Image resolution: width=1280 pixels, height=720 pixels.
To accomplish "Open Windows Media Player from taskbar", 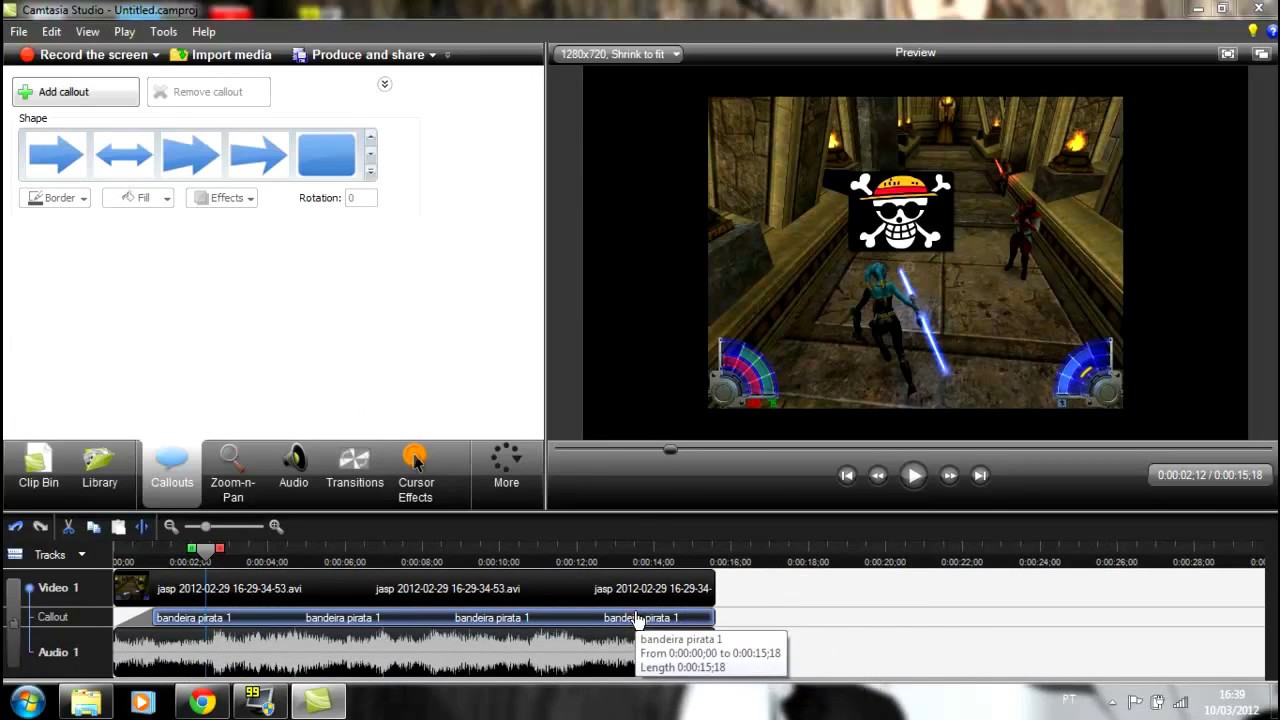I will [142, 702].
